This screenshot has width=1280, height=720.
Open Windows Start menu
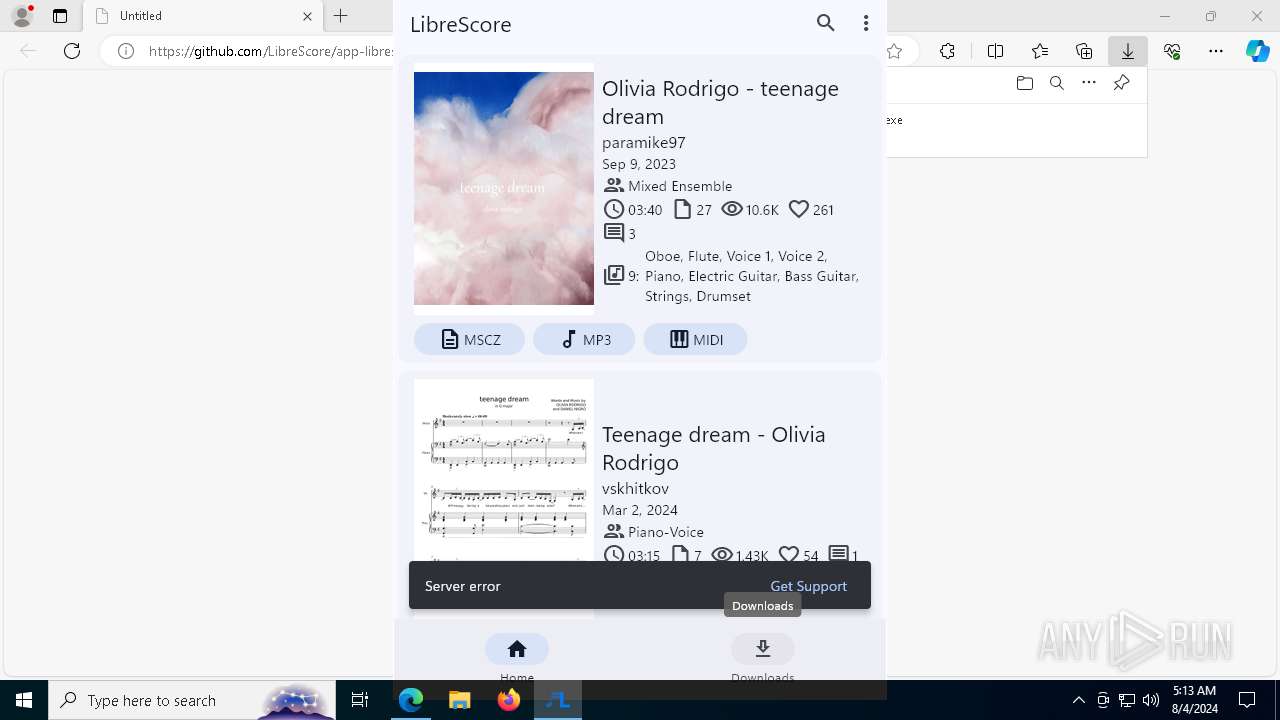[24, 700]
